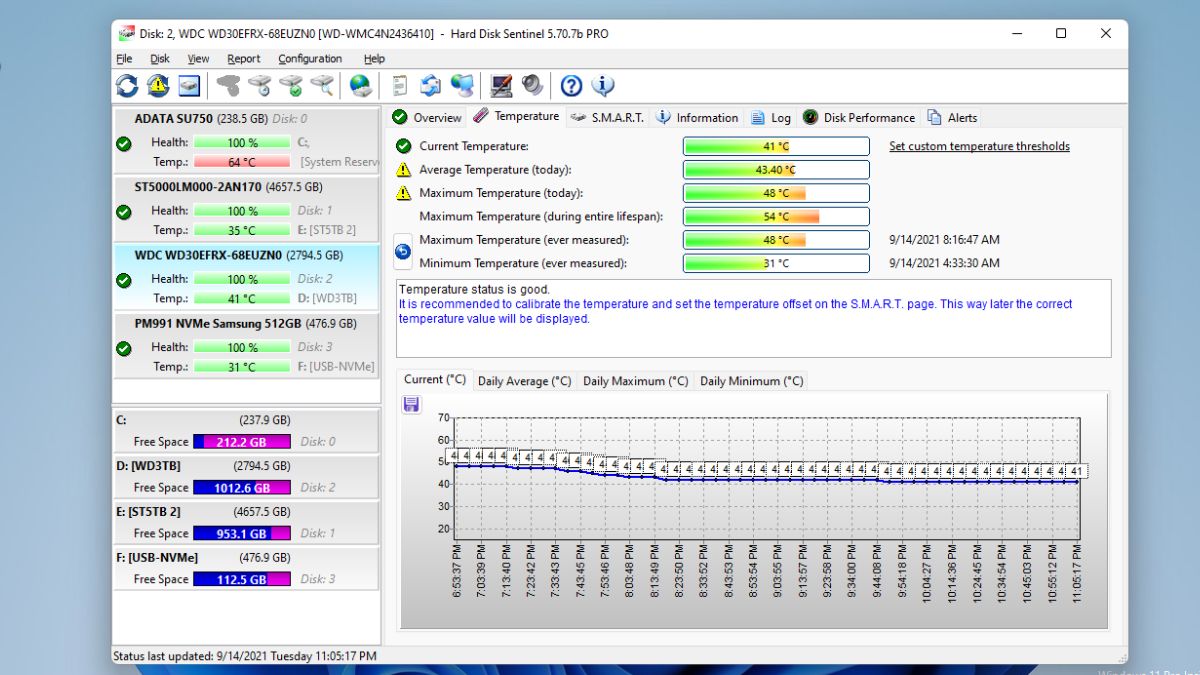This screenshot has height=675, width=1200.
Task: Click the disk with magnifying glass icon
Action: point(322,85)
